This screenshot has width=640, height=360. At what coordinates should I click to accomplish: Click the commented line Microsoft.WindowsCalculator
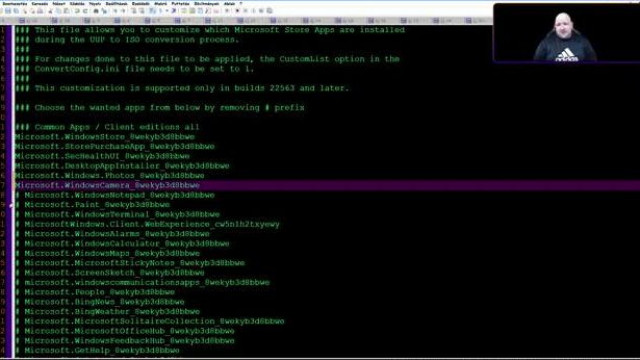[122, 244]
